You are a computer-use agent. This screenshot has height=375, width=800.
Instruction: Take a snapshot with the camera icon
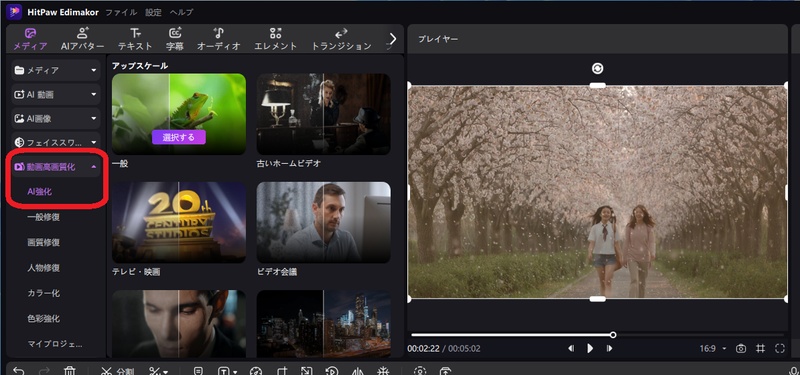pyautogui.click(x=741, y=348)
